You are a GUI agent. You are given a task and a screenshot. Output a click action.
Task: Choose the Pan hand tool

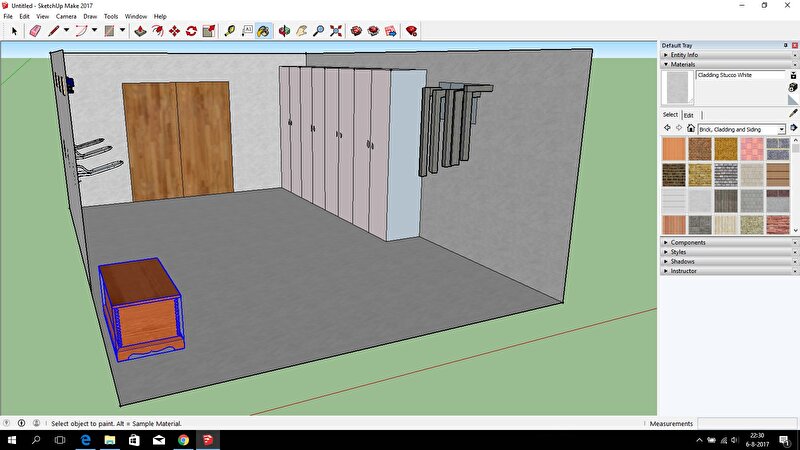[302, 31]
